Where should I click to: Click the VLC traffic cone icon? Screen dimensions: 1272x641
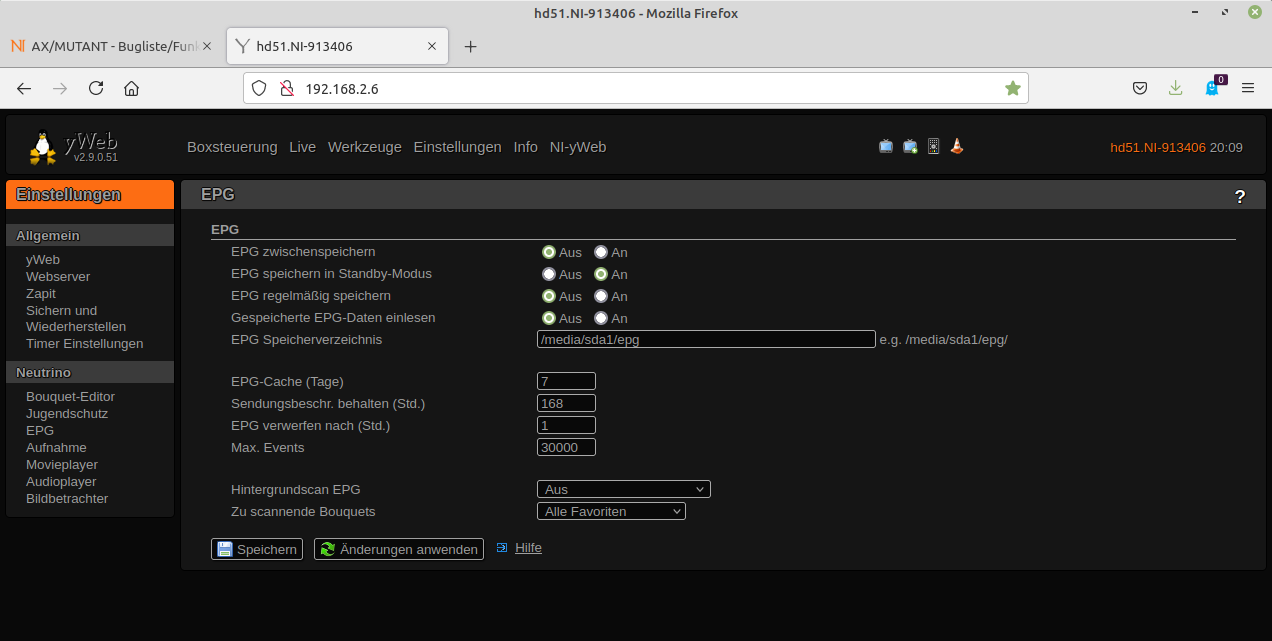point(957,147)
